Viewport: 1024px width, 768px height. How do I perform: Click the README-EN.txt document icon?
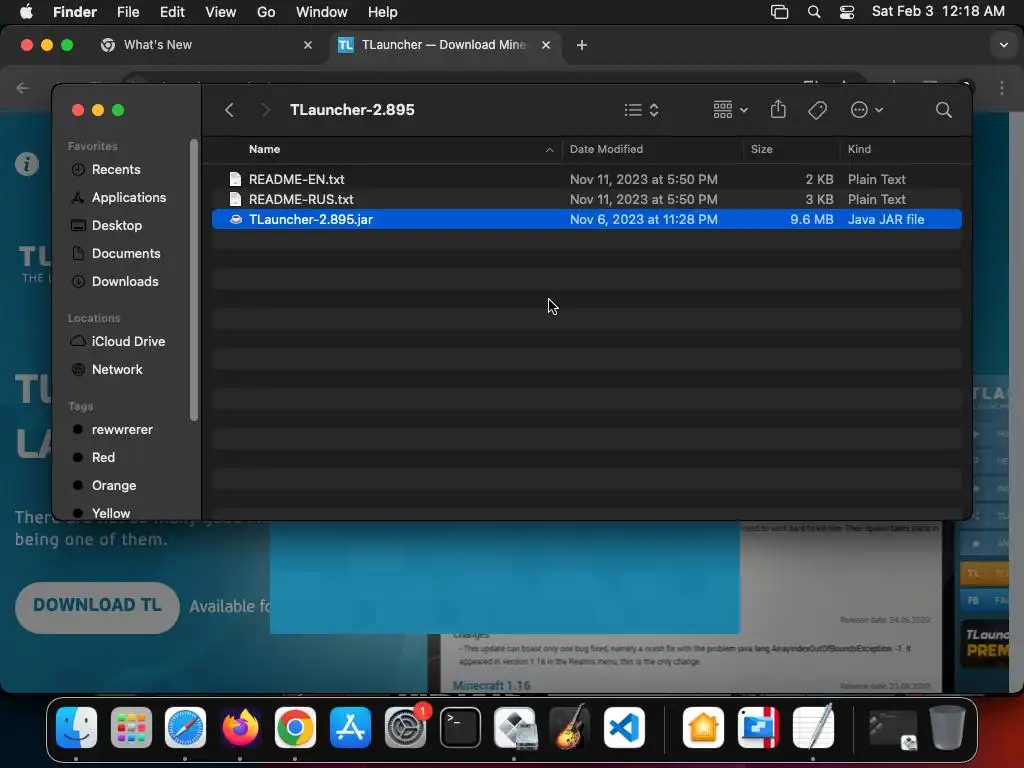235,179
